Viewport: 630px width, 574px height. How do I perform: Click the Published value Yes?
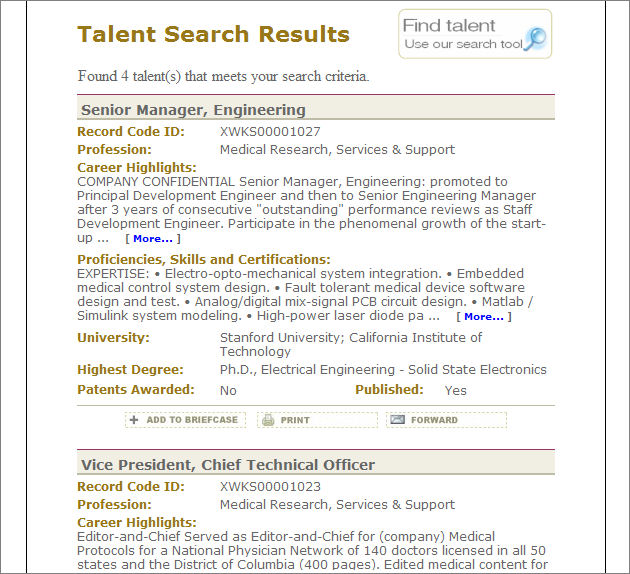tap(456, 390)
